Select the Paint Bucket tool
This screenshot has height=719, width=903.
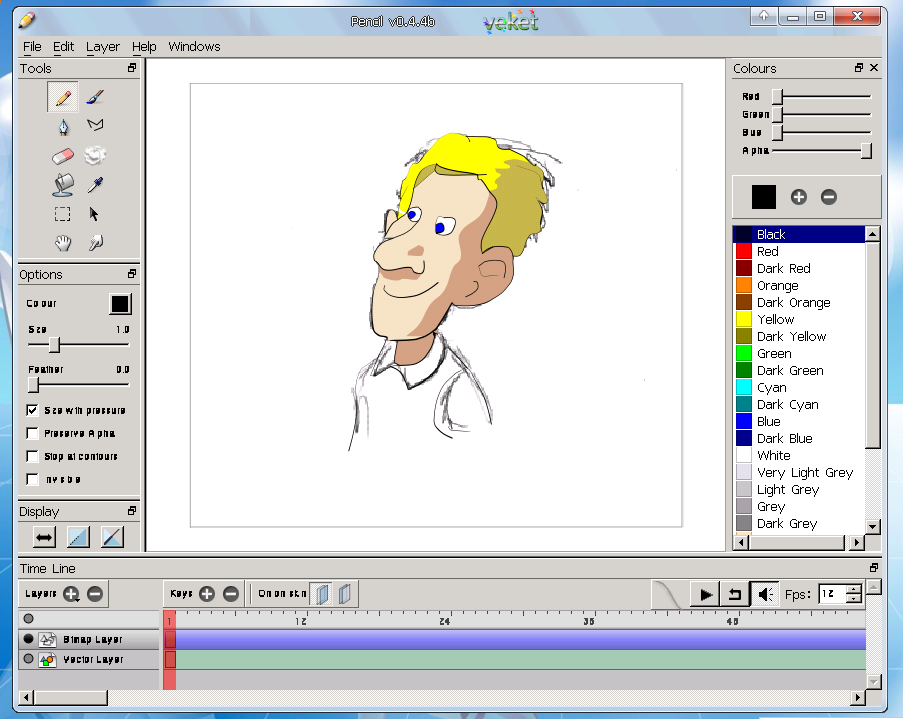[63, 185]
